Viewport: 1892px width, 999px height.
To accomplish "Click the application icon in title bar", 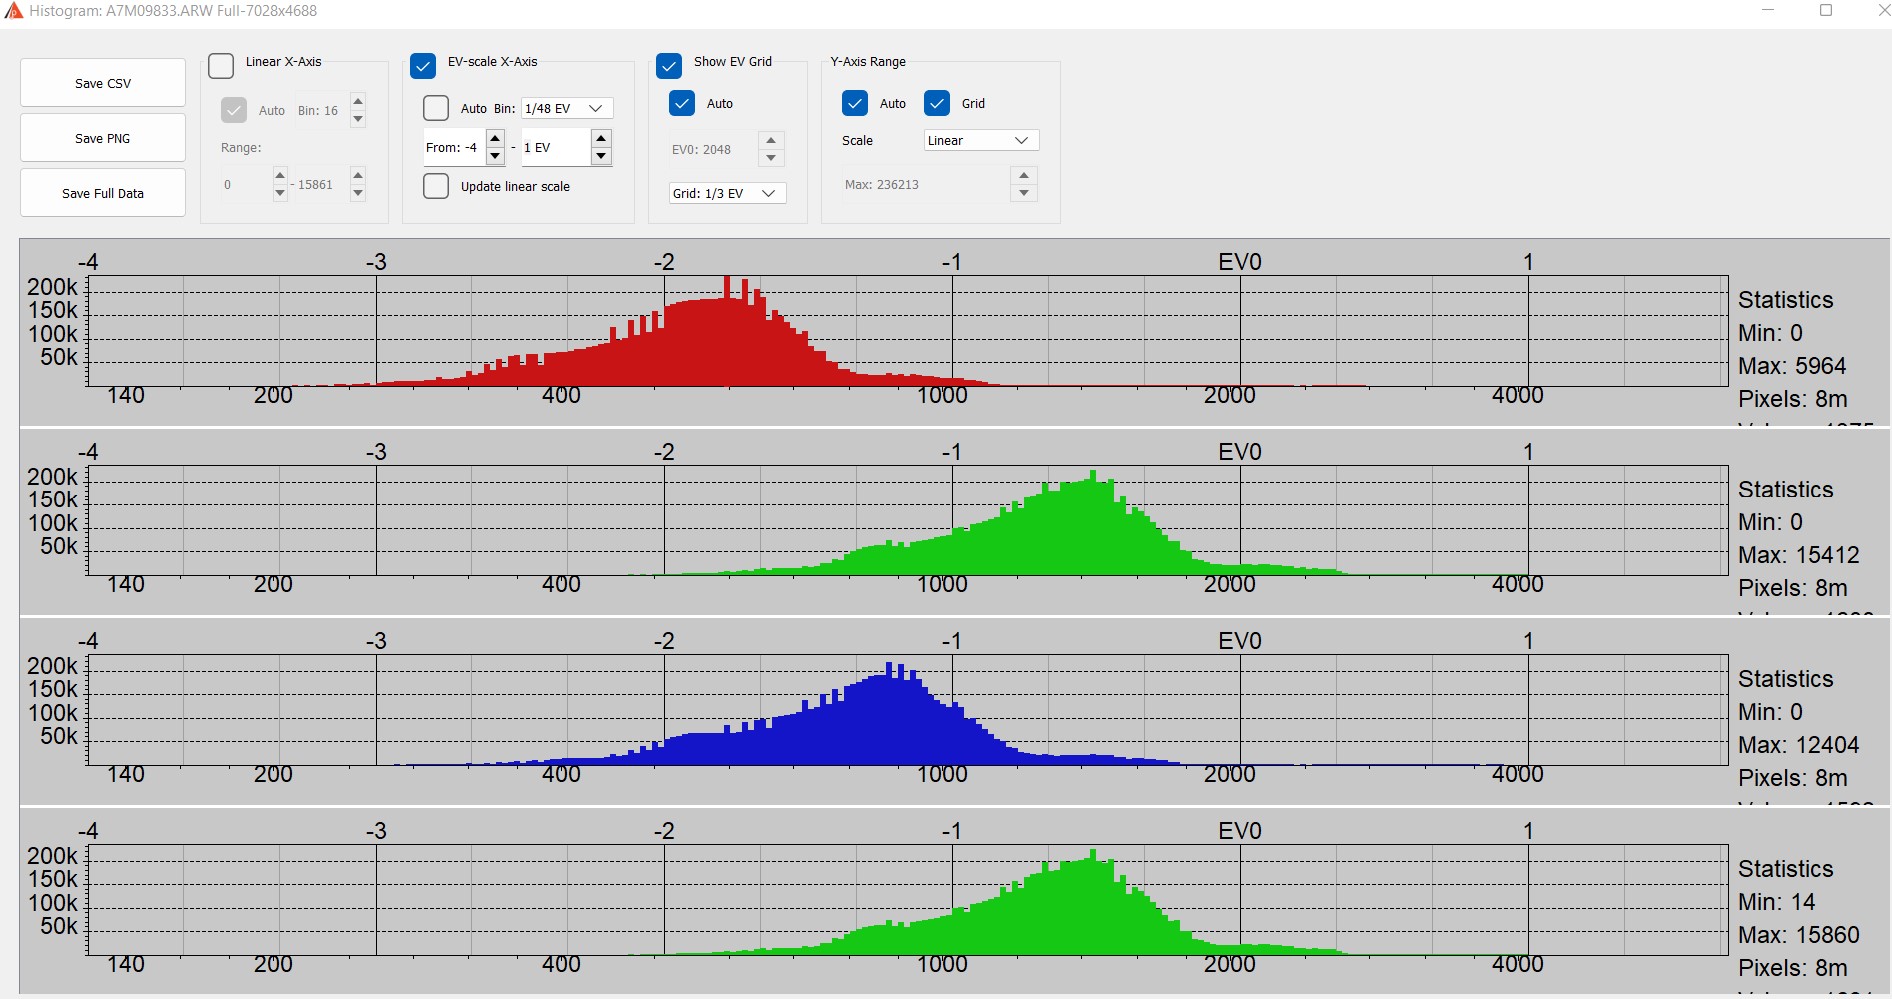I will [13, 11].
